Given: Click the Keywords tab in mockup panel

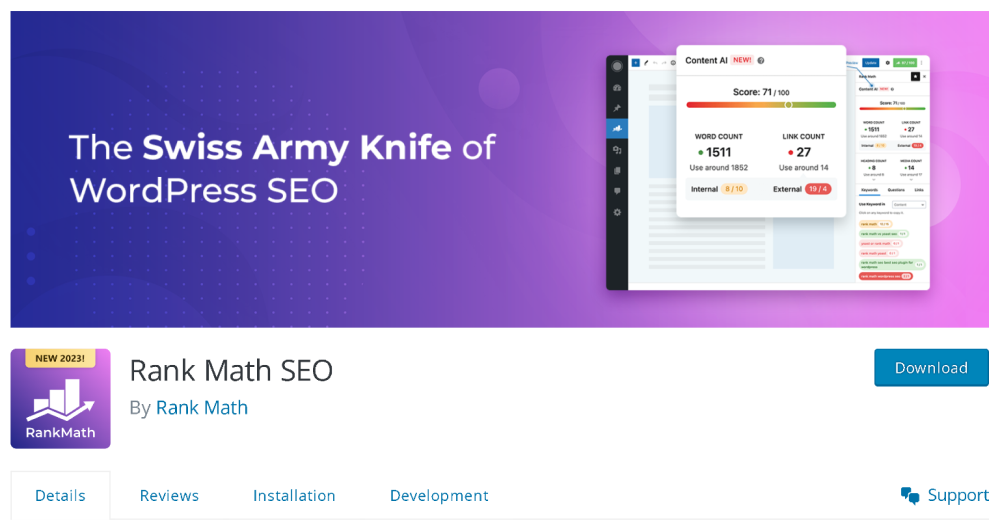Looking at the screenshot, I should tap(869, 190).
